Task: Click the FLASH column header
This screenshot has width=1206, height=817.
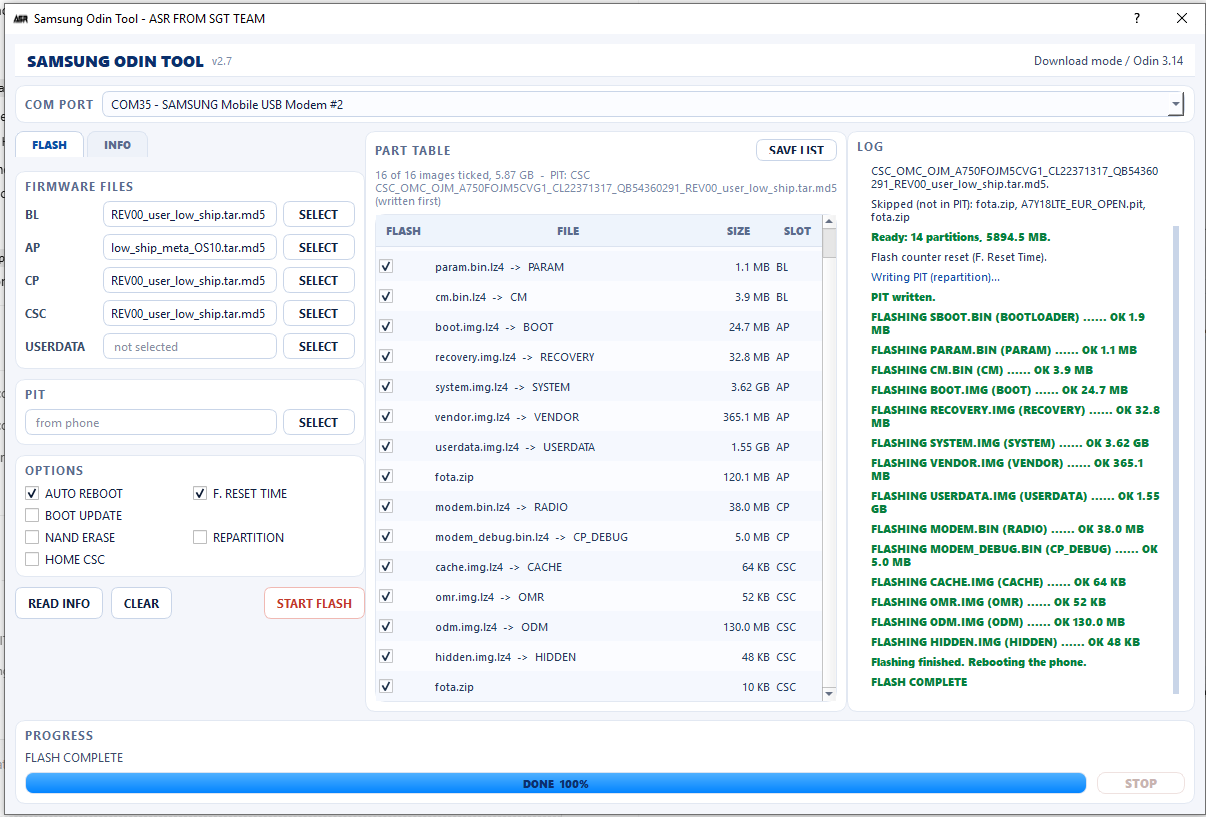Action: pyautogui.click(x=403, y=231)
